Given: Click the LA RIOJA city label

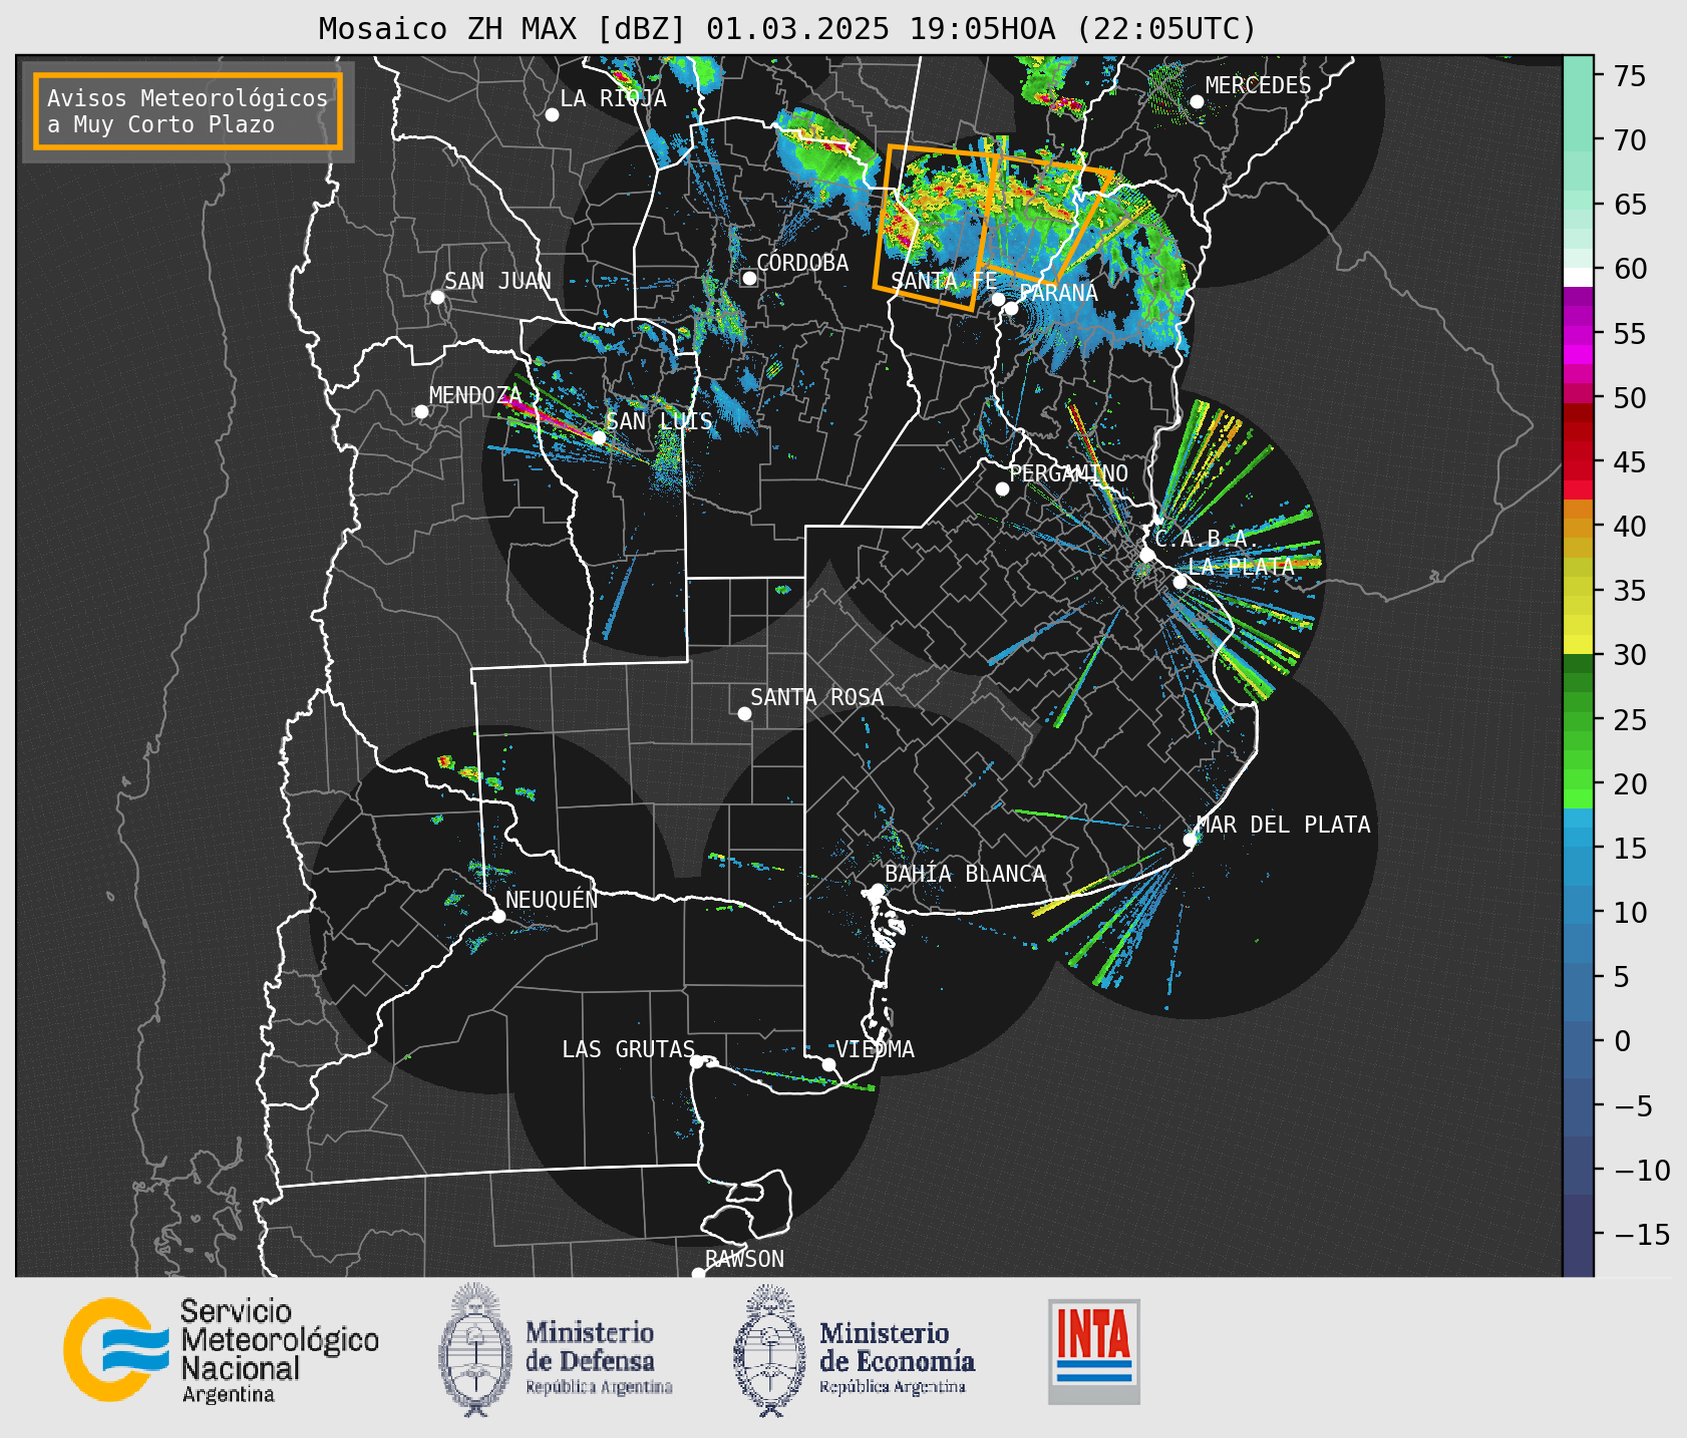Looking at the screenshot, I should 613,98.
